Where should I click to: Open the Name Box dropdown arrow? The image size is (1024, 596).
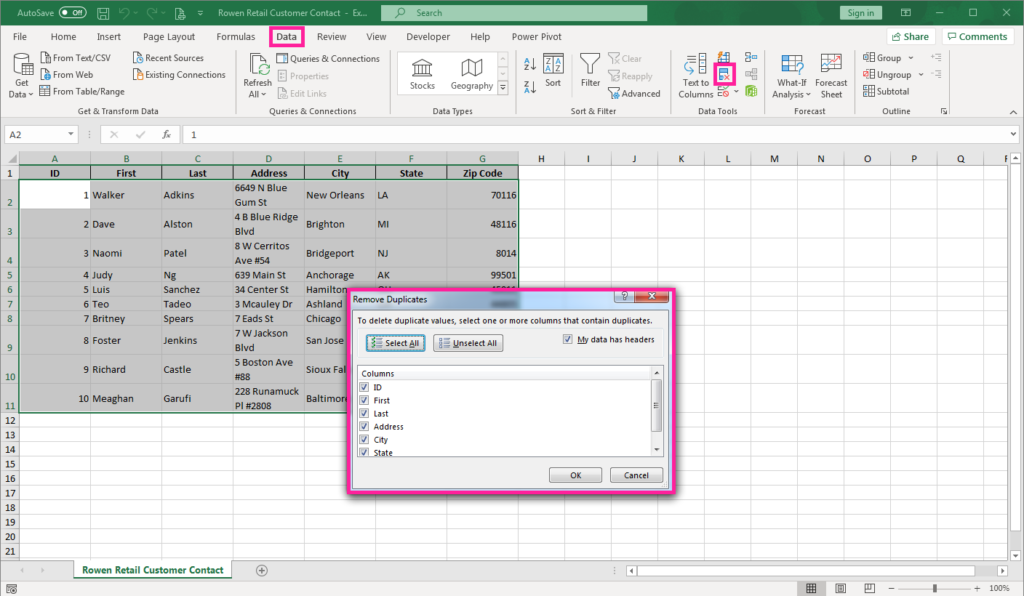[71, 134]
